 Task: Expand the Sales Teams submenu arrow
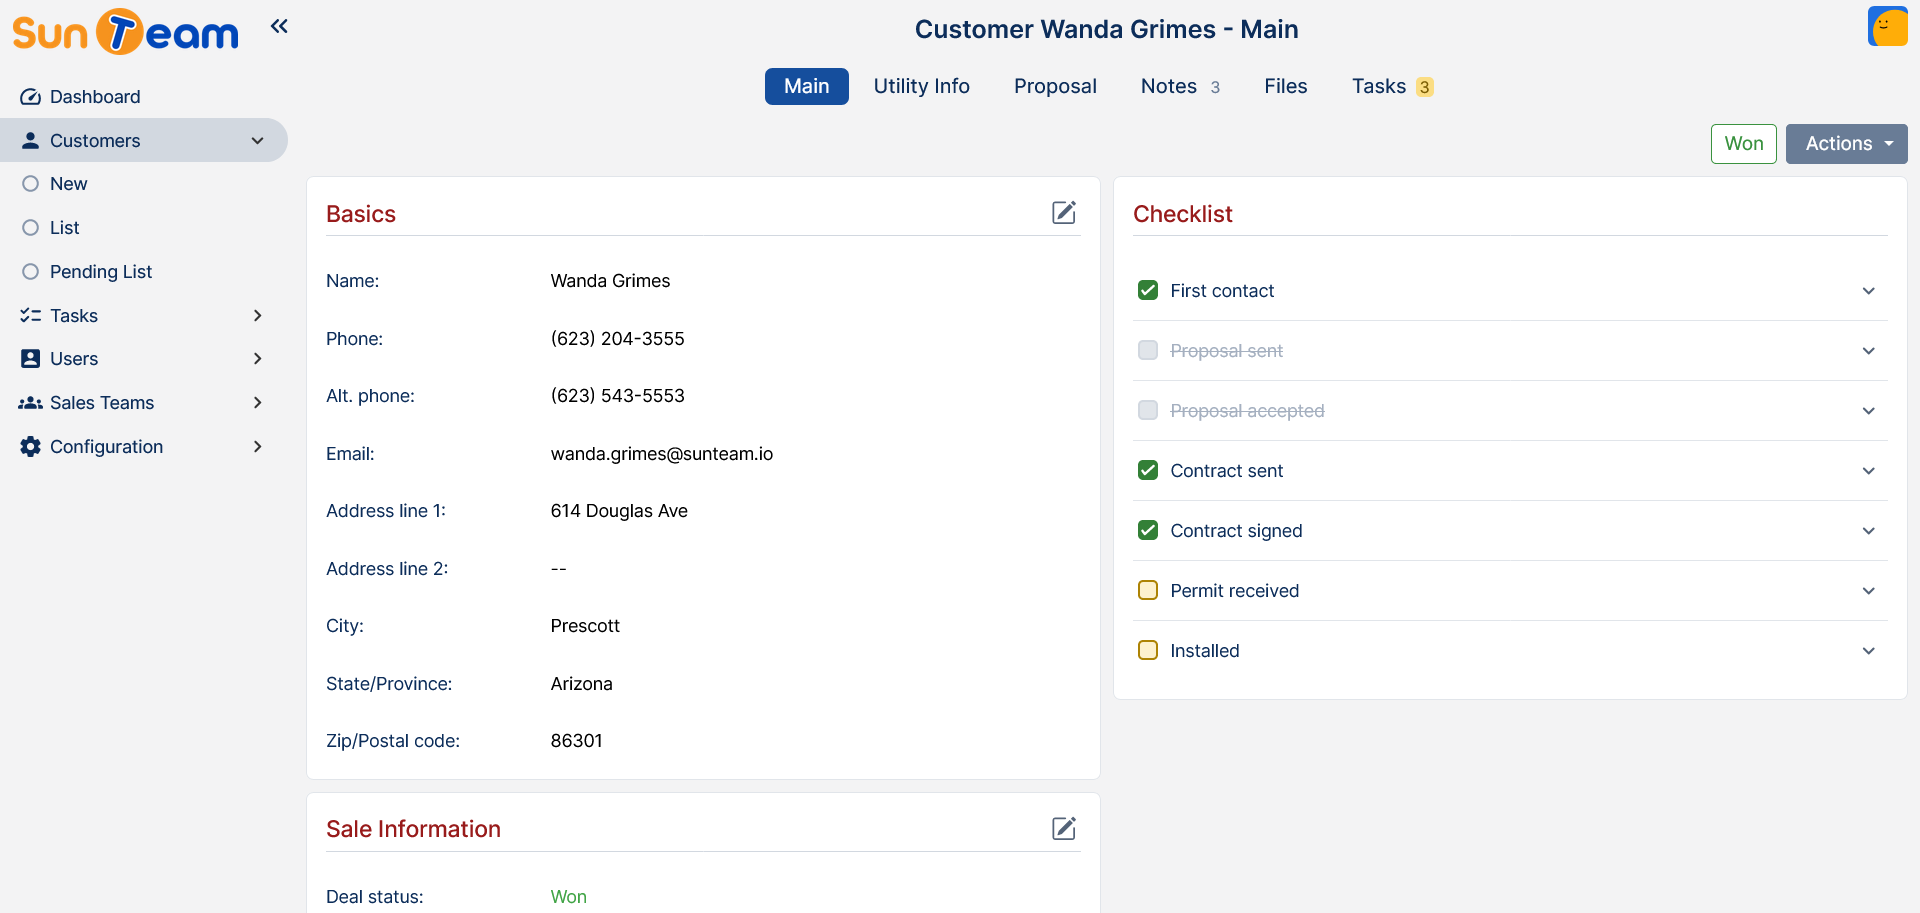coord(257,403)
